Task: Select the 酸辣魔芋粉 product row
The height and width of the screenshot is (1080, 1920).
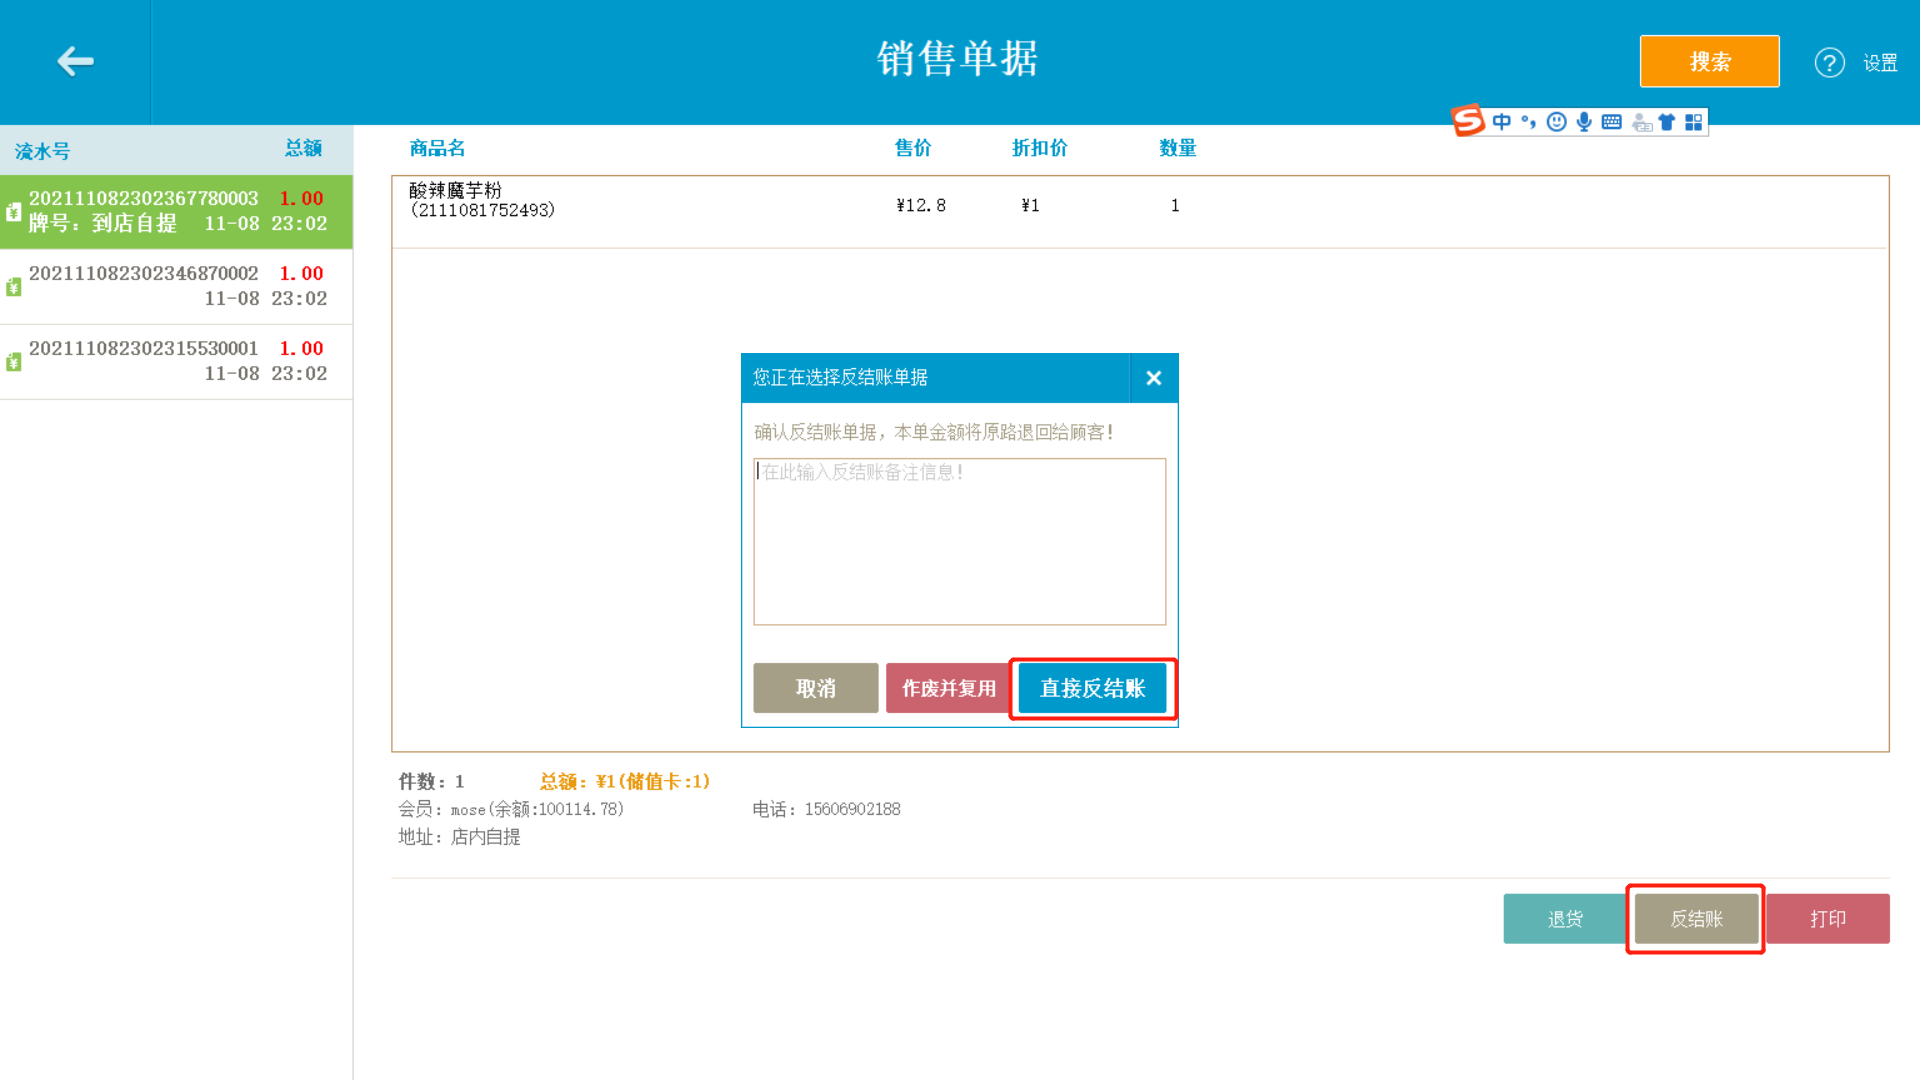Action: [1139, 211]
